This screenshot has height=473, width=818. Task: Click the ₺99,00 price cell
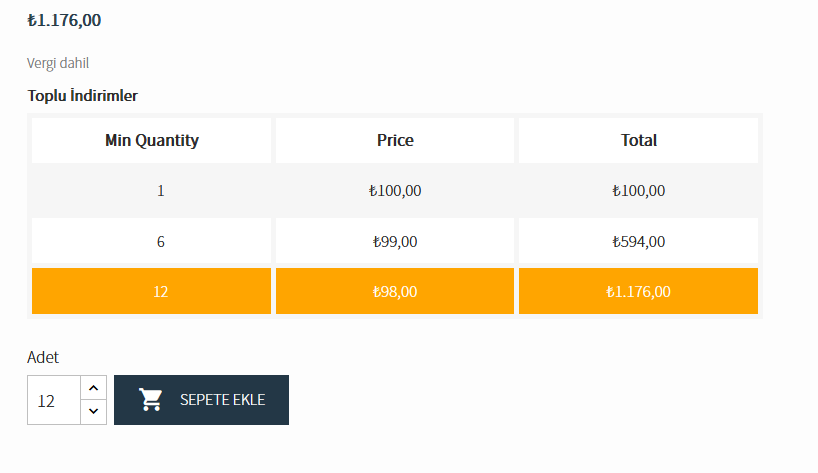[395, 241]
